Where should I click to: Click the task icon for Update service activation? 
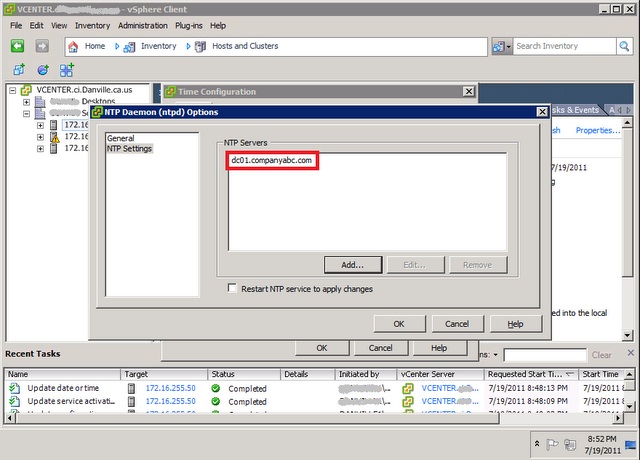point(14,401)
